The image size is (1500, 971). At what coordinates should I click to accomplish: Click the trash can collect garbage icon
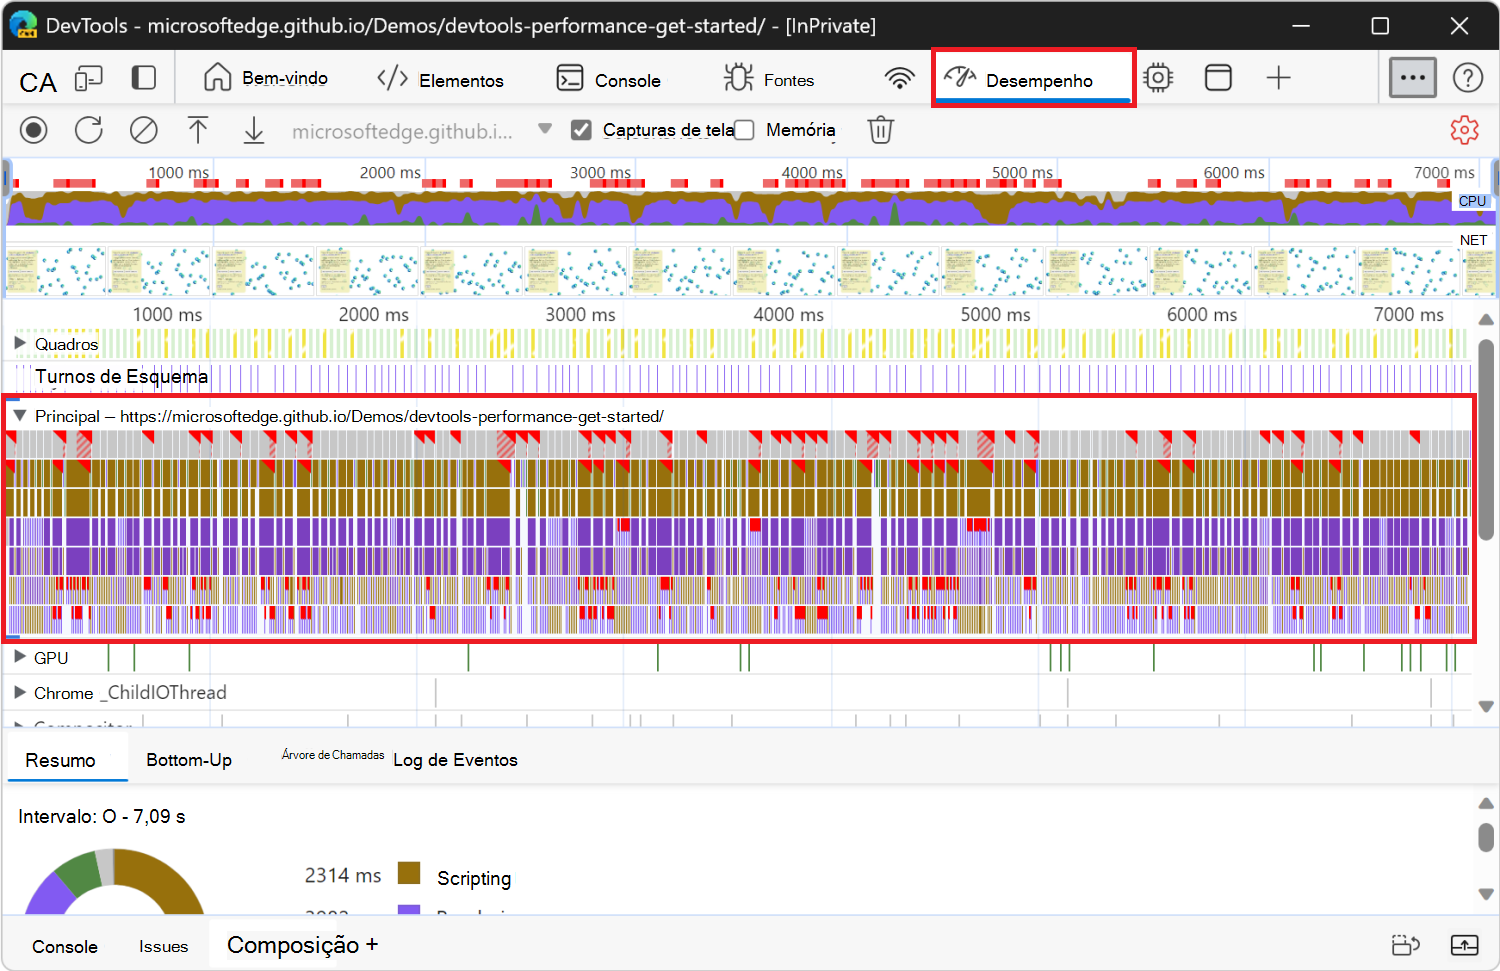[880, 130]
